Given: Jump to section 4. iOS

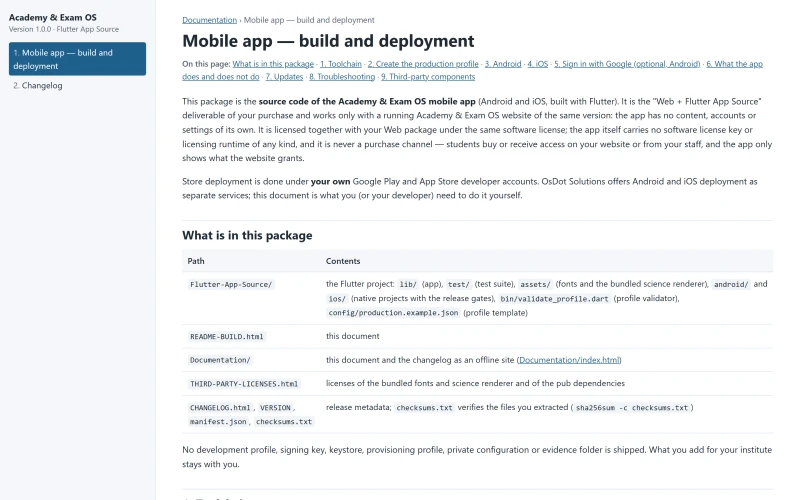Looking at the screenshot, I should tap(538, 64).
